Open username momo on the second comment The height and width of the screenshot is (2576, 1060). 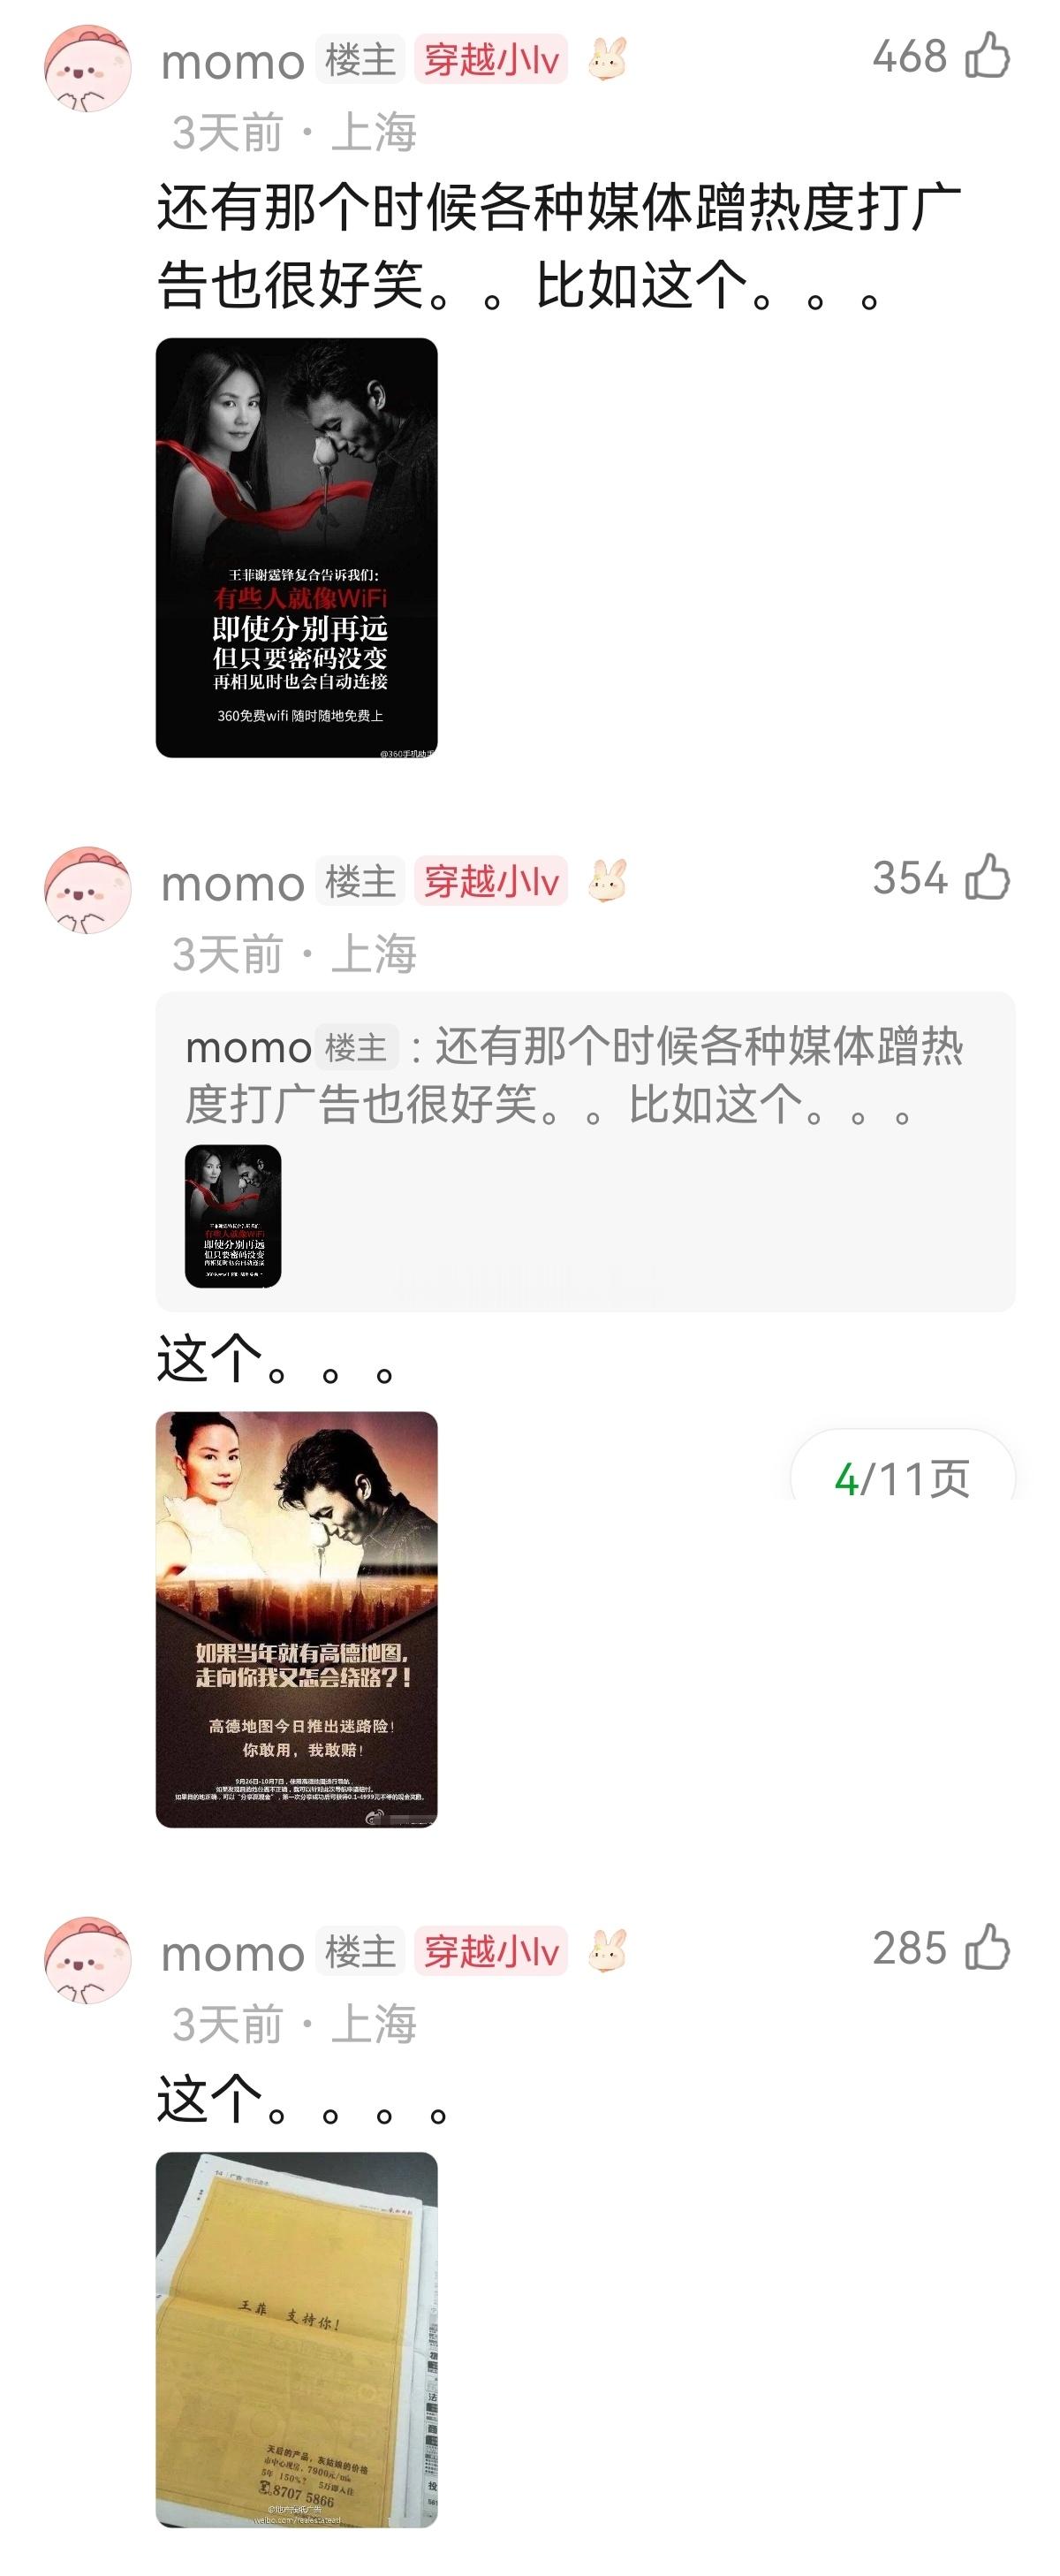233,883
